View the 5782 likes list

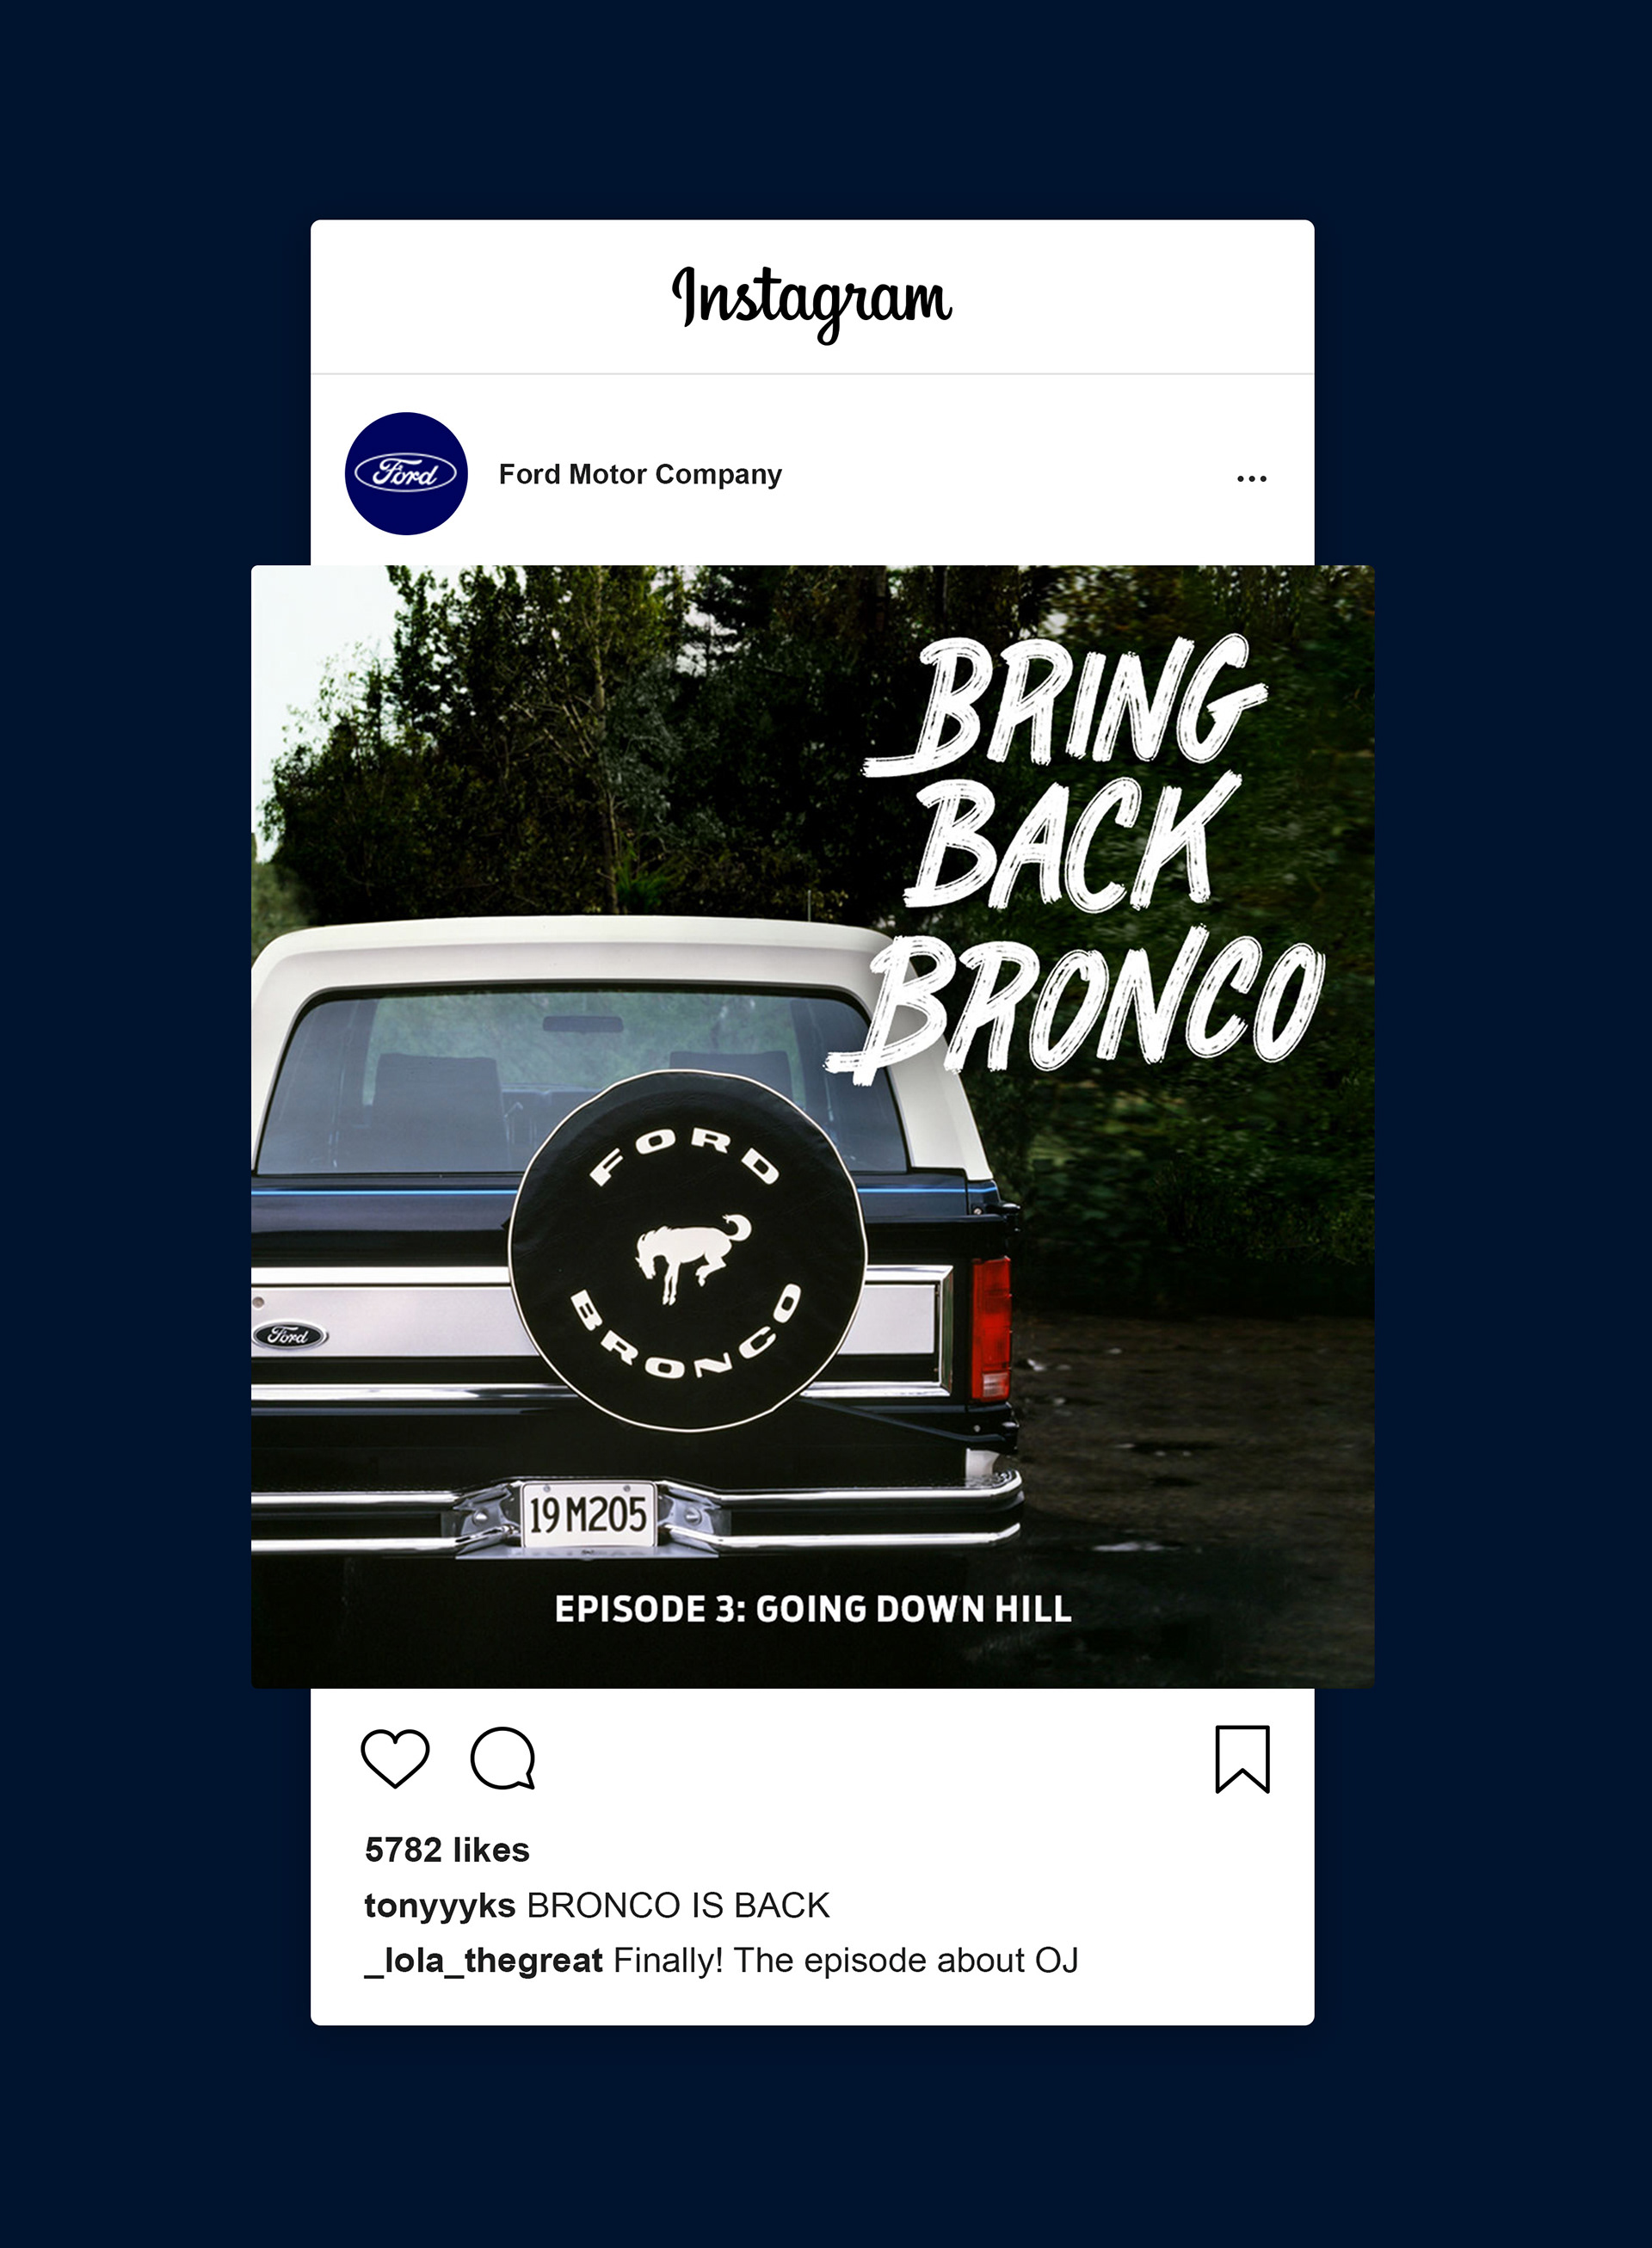447,1850
